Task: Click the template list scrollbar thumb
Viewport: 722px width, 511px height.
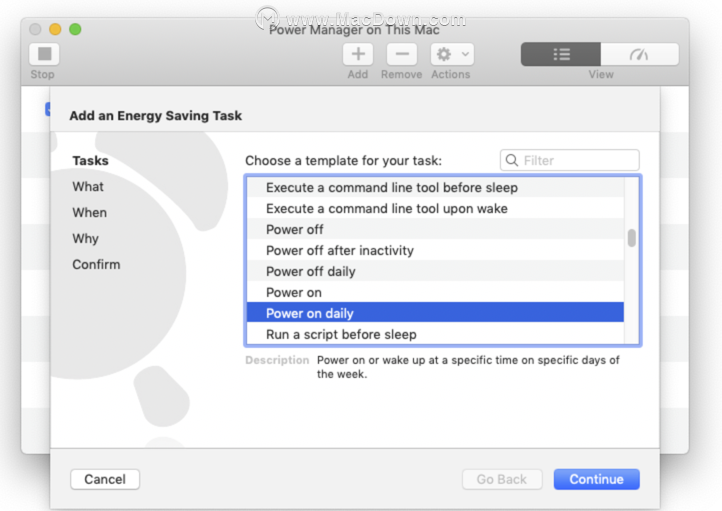Action: (631, 238)
